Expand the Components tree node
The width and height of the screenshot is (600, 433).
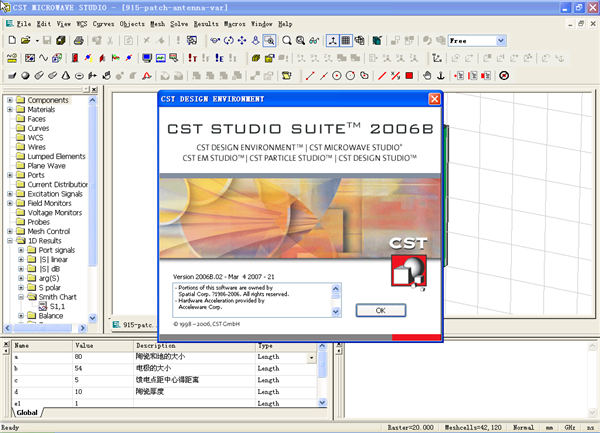click(10, 100)
